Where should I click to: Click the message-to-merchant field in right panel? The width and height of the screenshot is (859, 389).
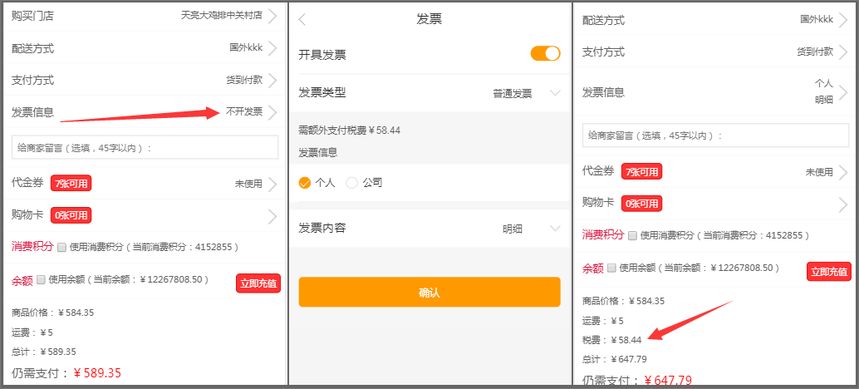click(x=715, y=135)
